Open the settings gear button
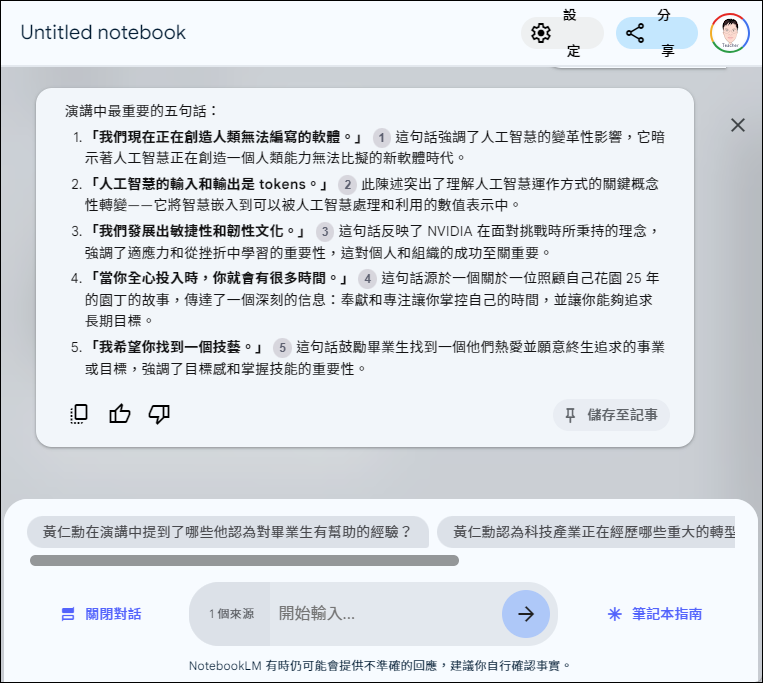This screenshot has height=683, width=763. [x=562, y=33]
